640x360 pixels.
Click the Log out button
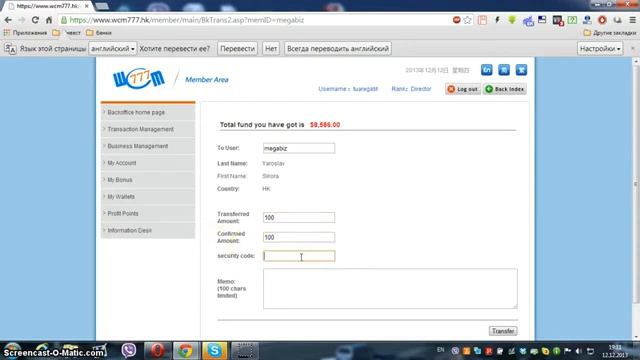point(462,89)
